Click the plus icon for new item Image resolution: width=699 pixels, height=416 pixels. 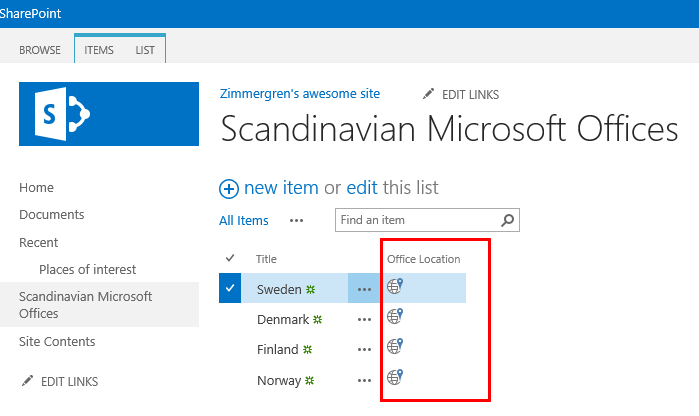click(x=229, y=189)
